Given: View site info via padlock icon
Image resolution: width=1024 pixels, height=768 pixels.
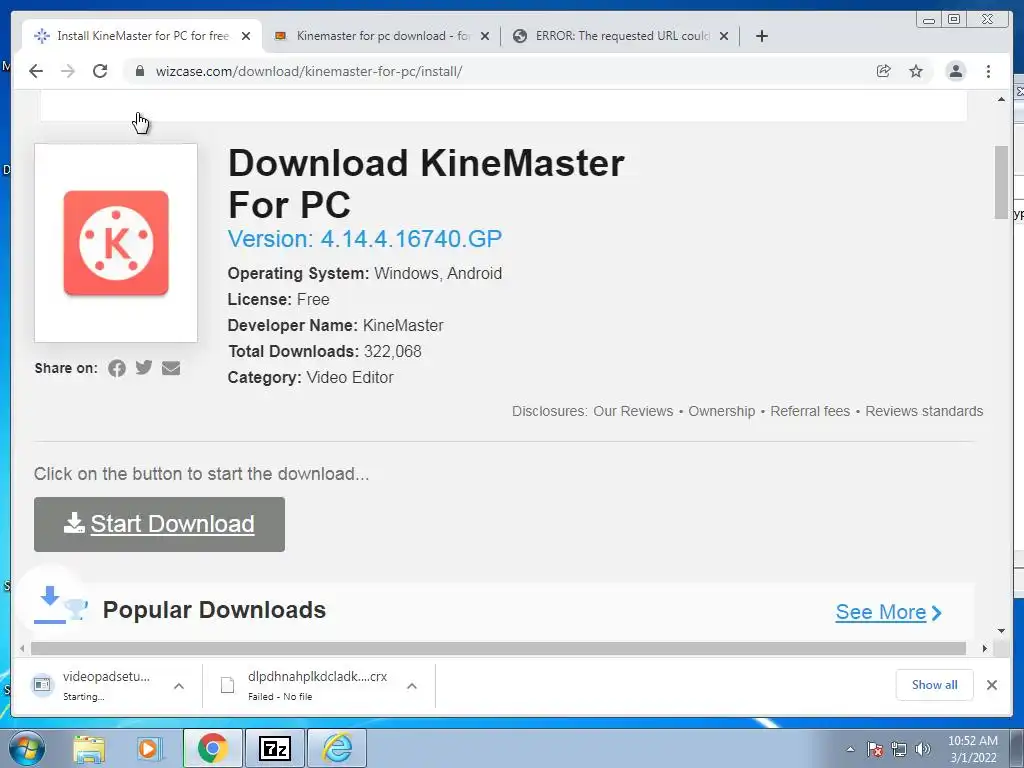Looking at the screenshot, I should pos(140,71).
